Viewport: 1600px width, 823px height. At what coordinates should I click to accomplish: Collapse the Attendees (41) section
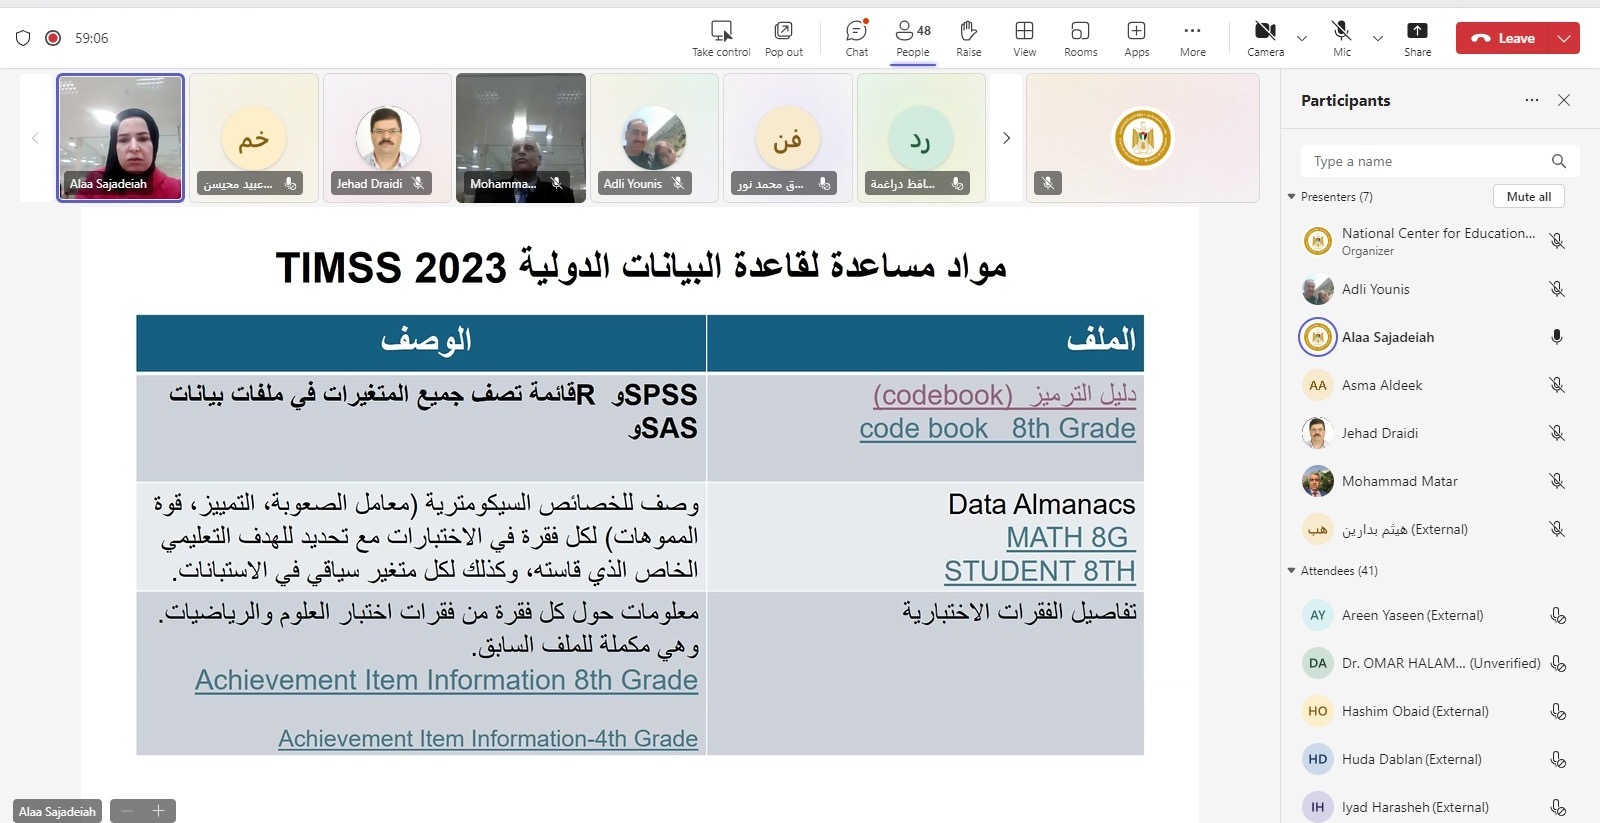coord(1292,571)
